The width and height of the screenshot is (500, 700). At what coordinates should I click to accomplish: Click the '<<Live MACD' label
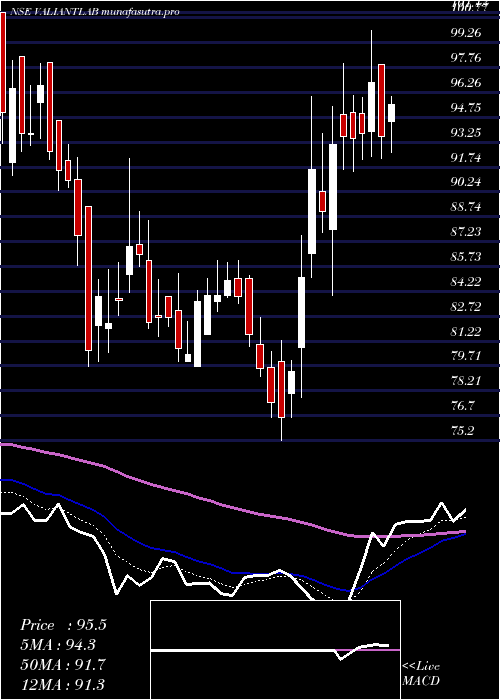click(x=421, y=674)
